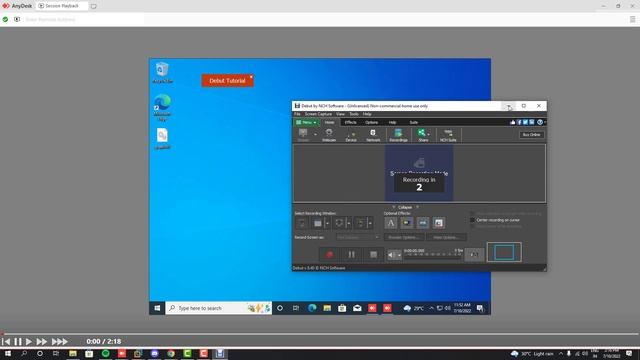This screenshot has height=360, width=640.
Task: Click the thumbs-up like icon in Debut
Action: (x=513, y=122)
